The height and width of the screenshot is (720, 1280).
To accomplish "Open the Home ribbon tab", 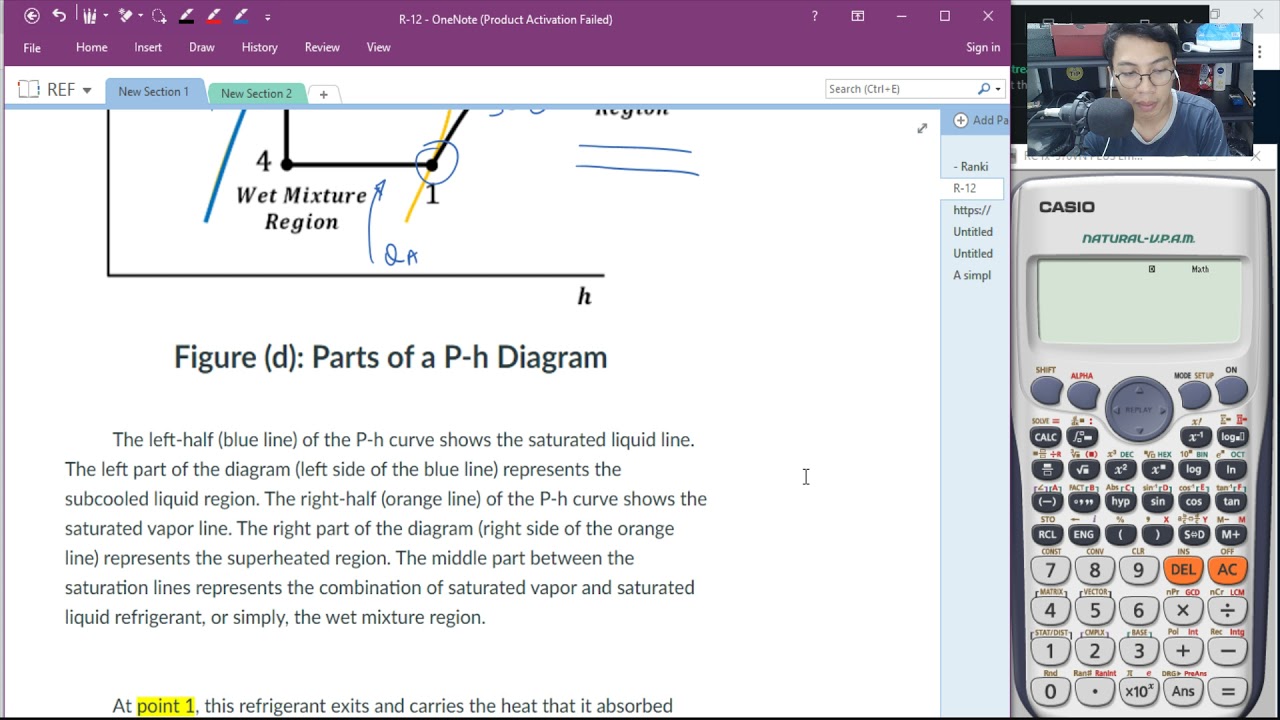I will tap(91, 47).
